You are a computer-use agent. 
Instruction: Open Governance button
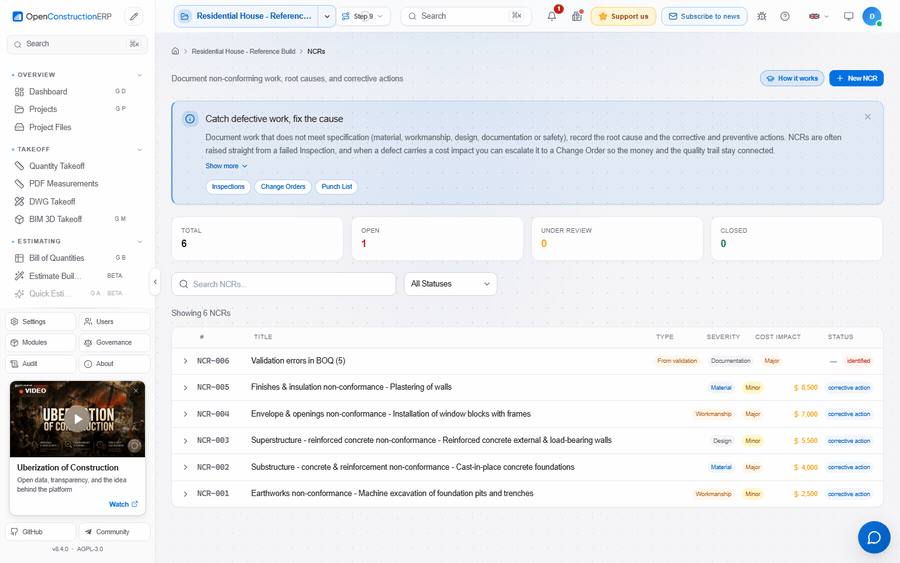point(114,343)
